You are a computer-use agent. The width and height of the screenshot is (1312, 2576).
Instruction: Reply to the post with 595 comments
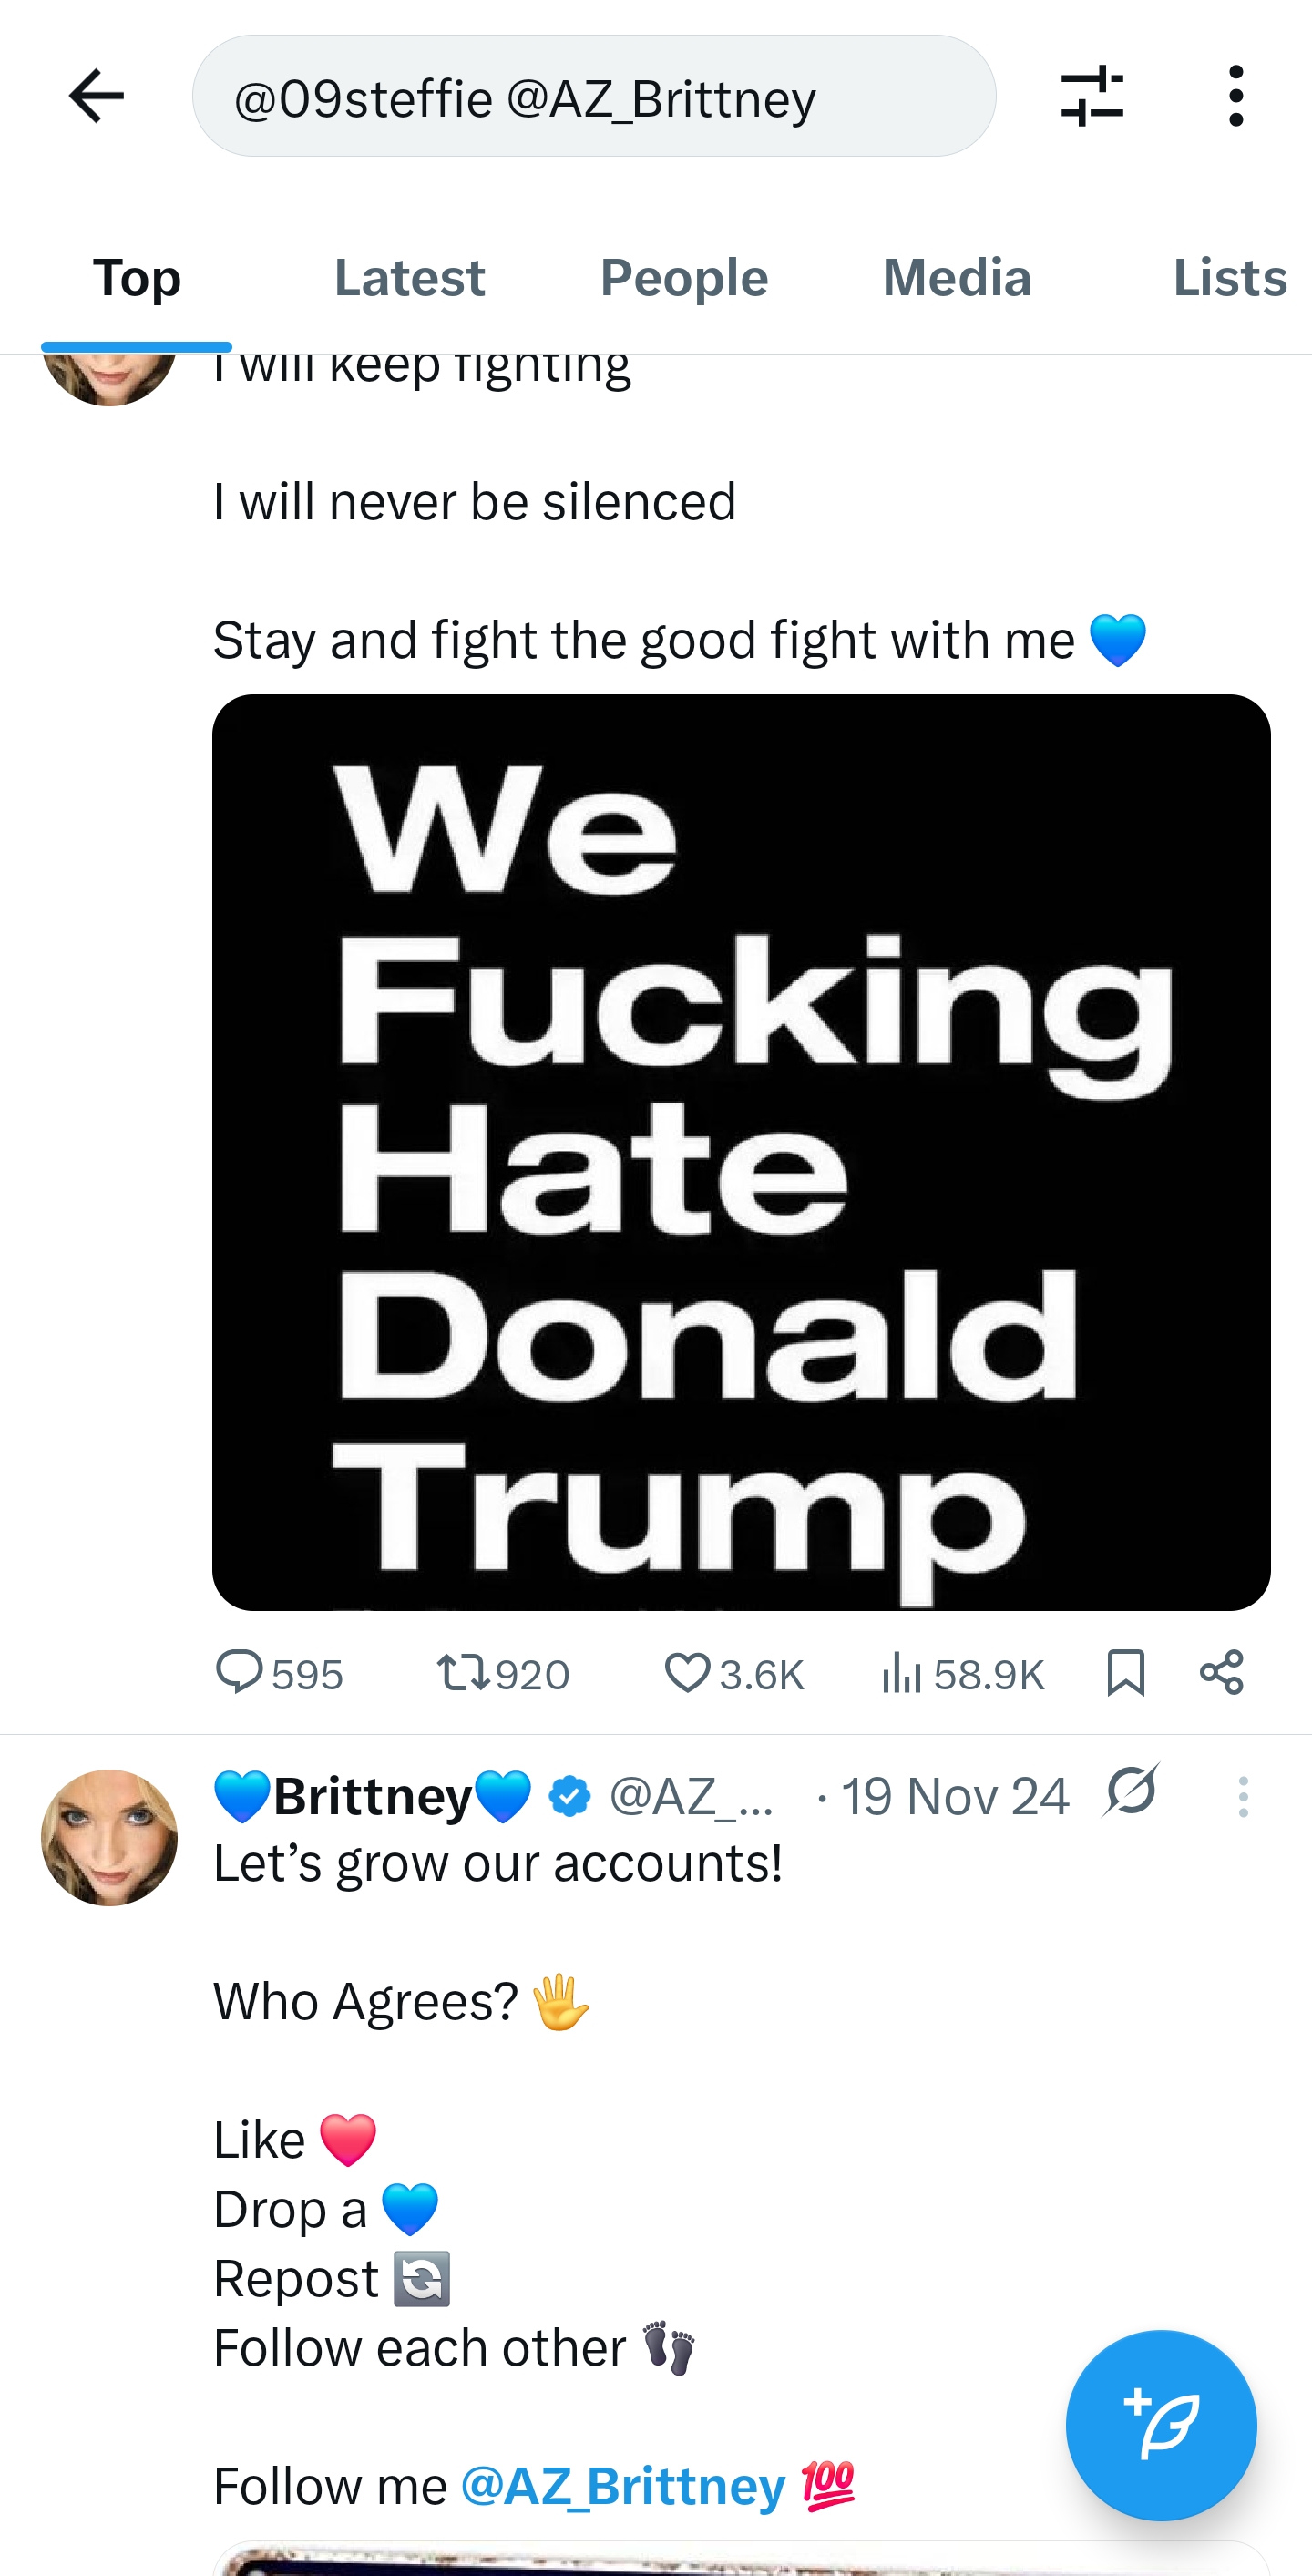pyautogui.click(x=240, y=1673)
